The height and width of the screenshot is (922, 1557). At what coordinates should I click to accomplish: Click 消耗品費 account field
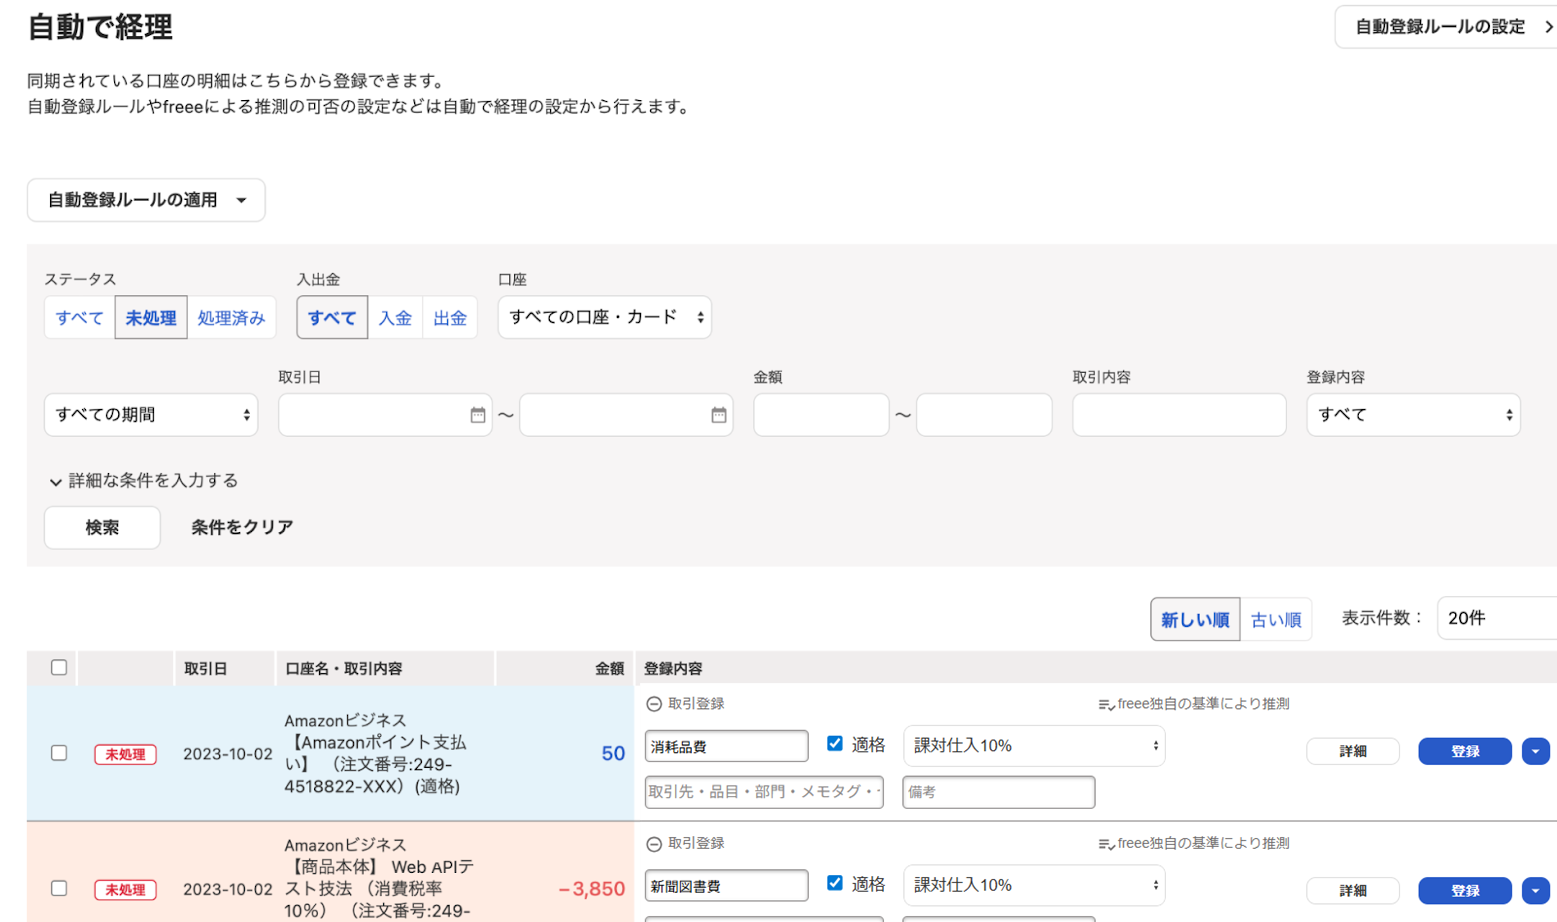click(726, 746)
